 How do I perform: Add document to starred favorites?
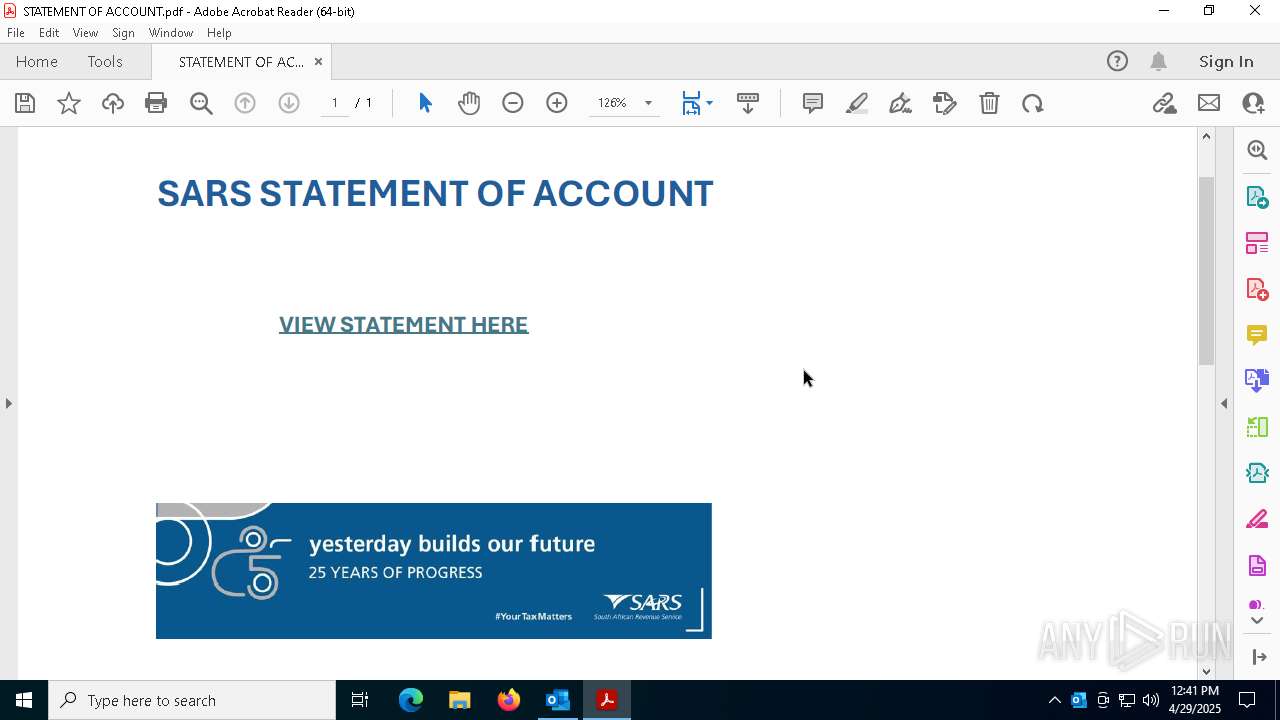click(69, 103)
